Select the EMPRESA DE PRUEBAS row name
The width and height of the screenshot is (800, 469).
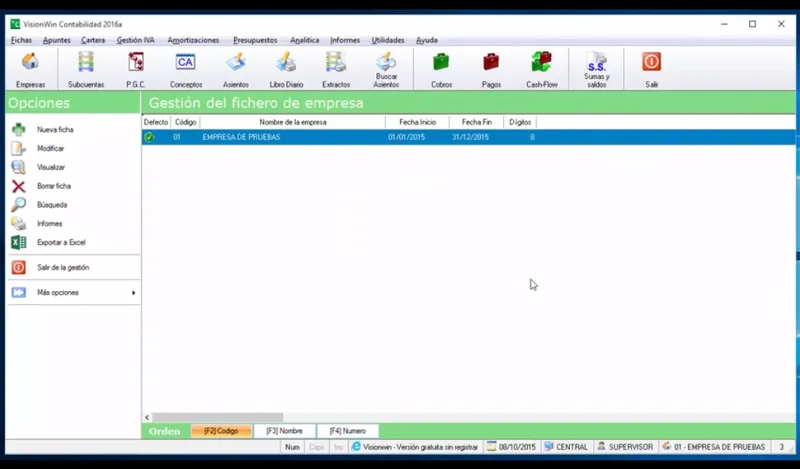(241, 137)
